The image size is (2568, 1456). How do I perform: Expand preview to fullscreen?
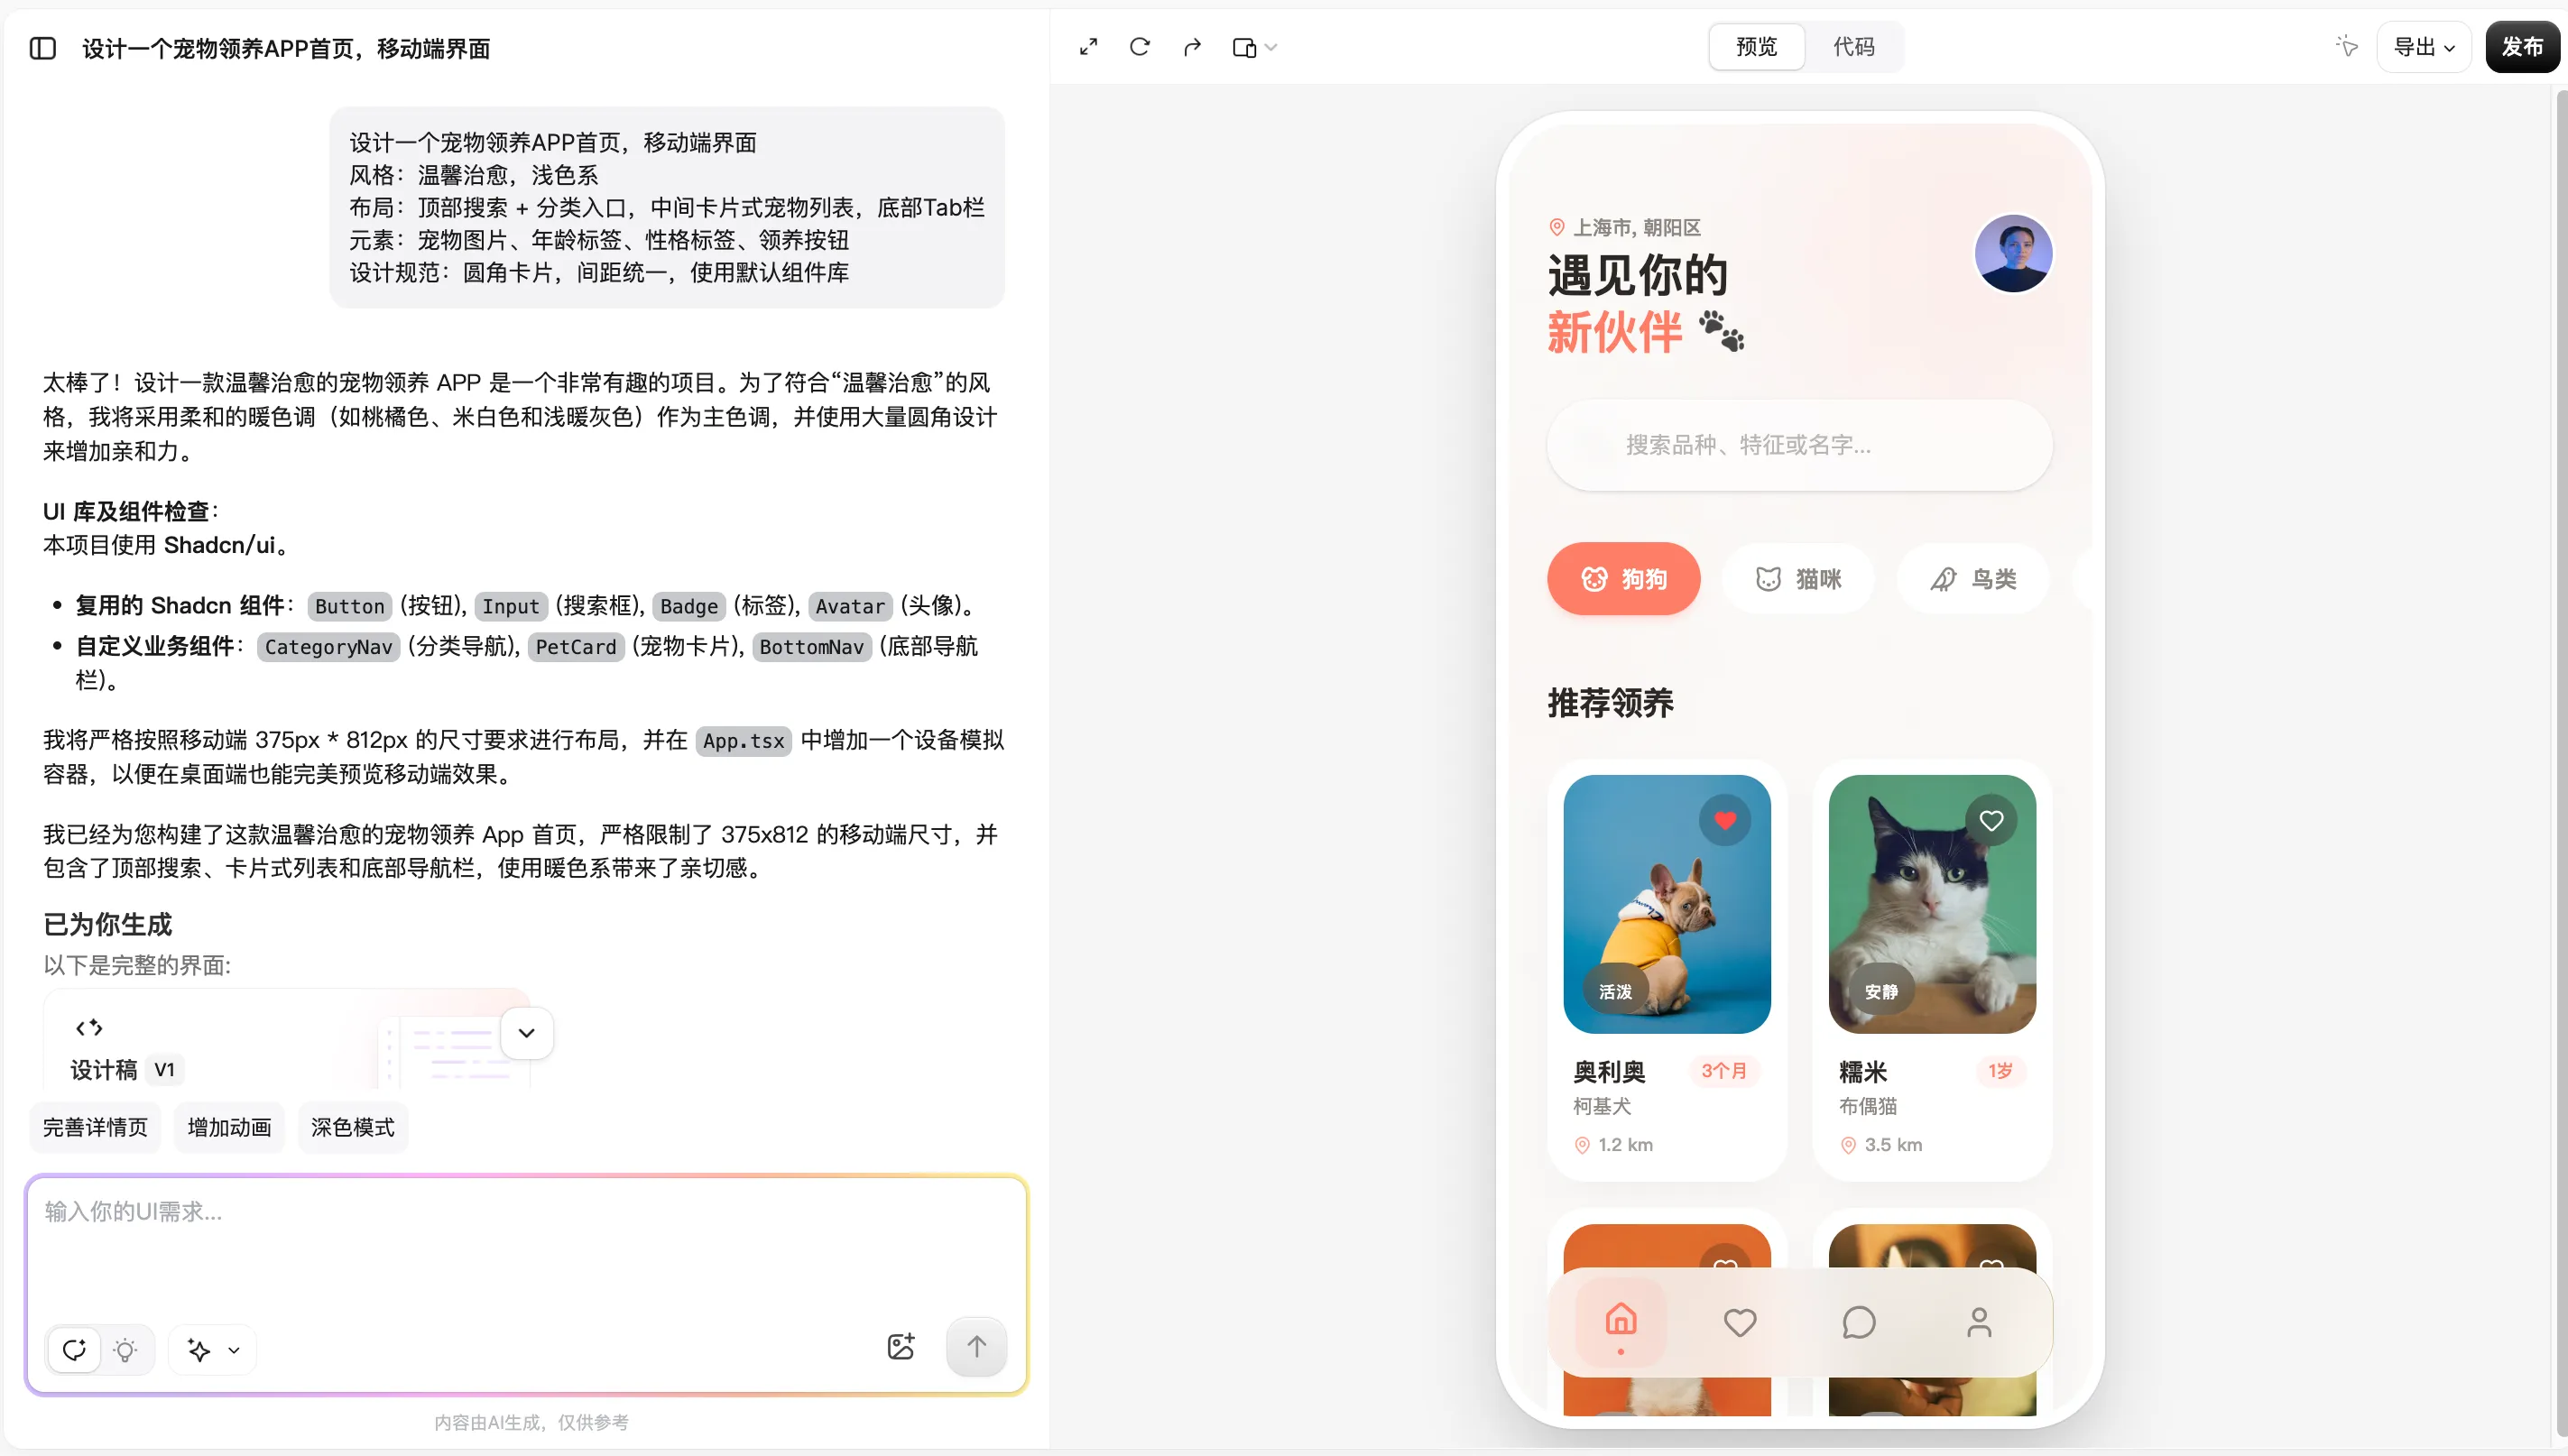[1089, 46]
